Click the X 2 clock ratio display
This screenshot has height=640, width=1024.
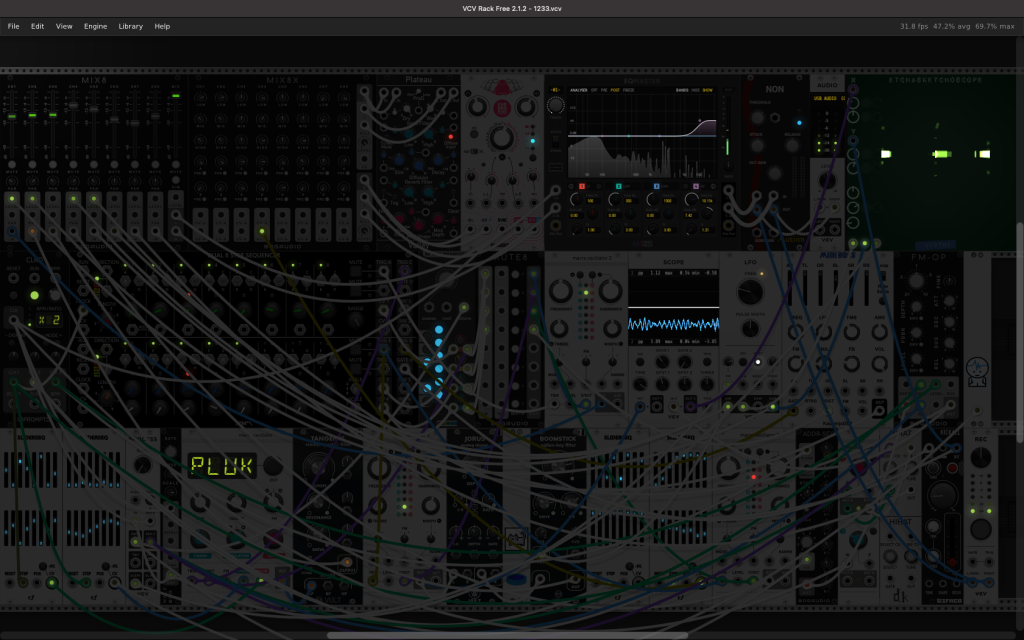(47, 320)
